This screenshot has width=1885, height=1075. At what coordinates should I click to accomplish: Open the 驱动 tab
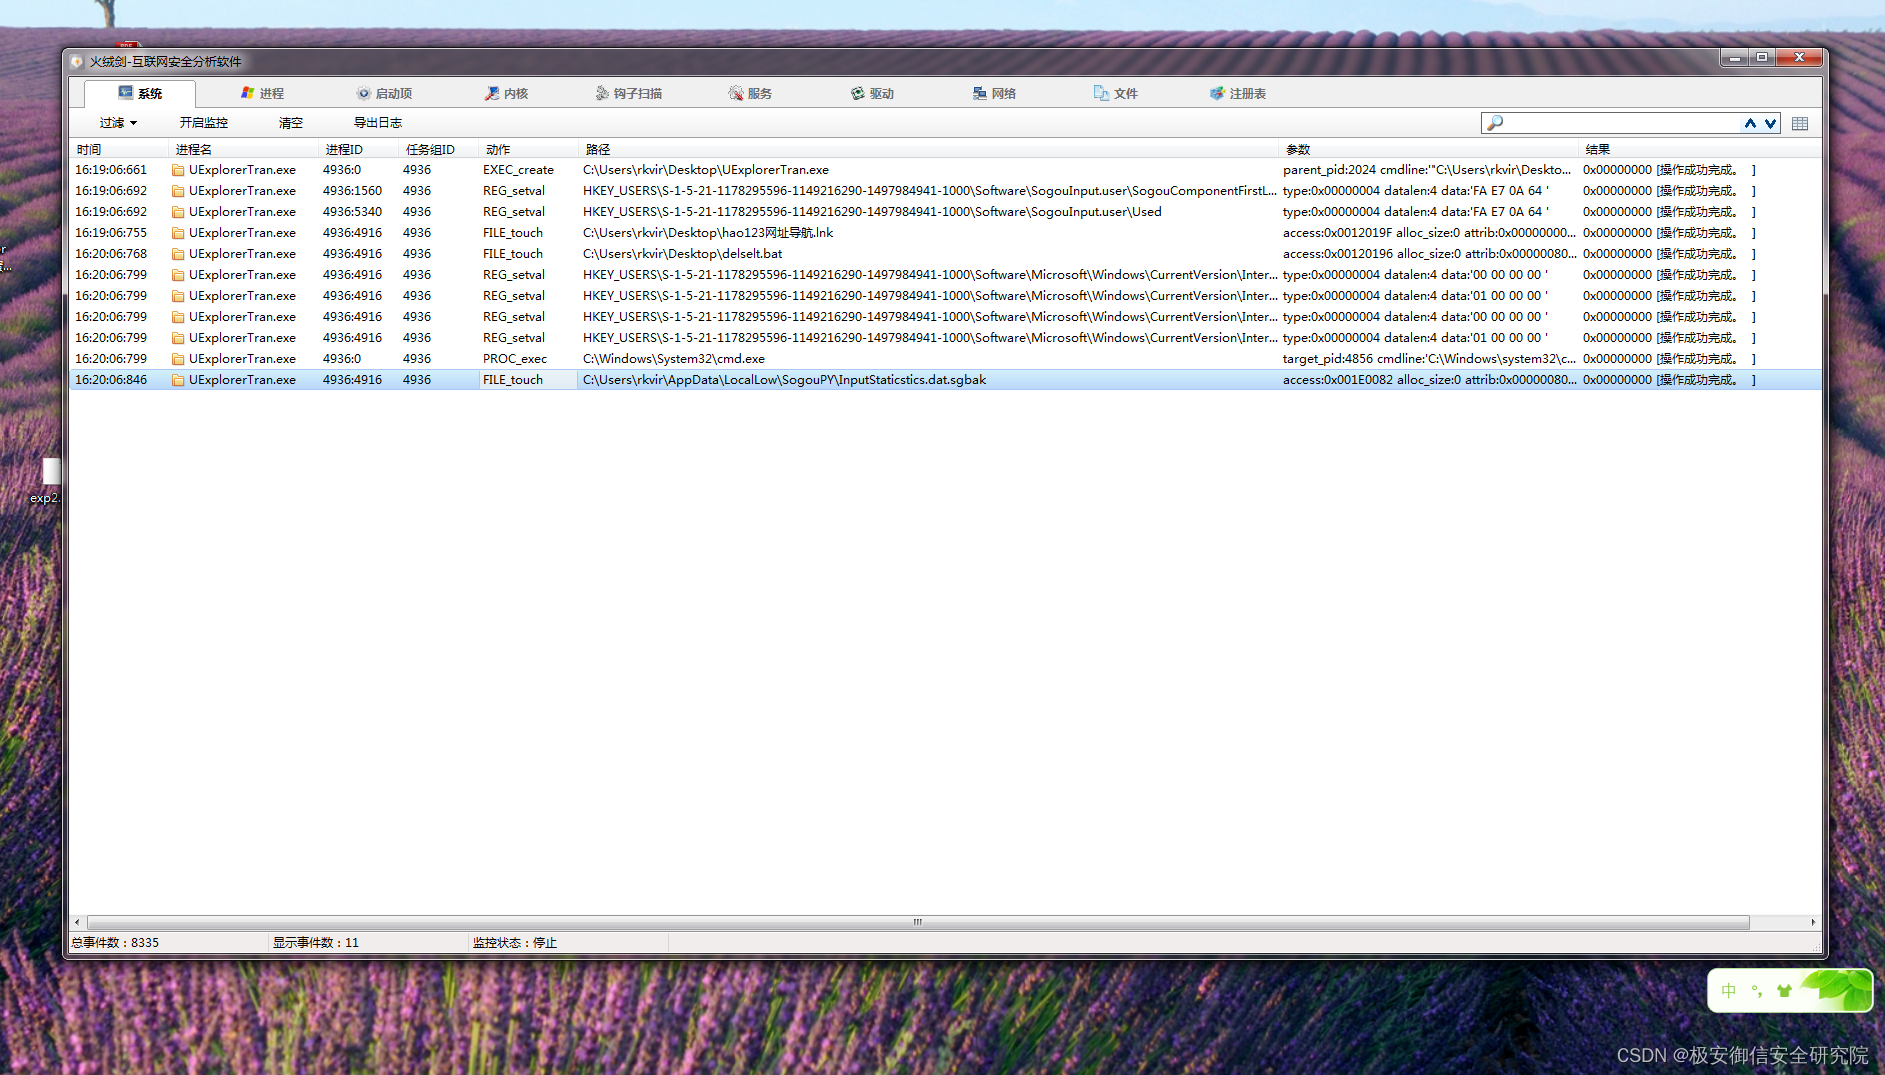click(872, 93)
